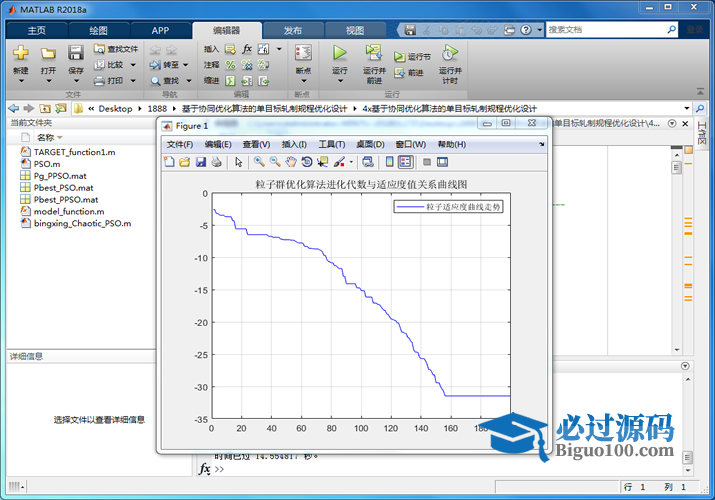Click the Rotate 3D tool in Figure toolbar

(307, 161)
